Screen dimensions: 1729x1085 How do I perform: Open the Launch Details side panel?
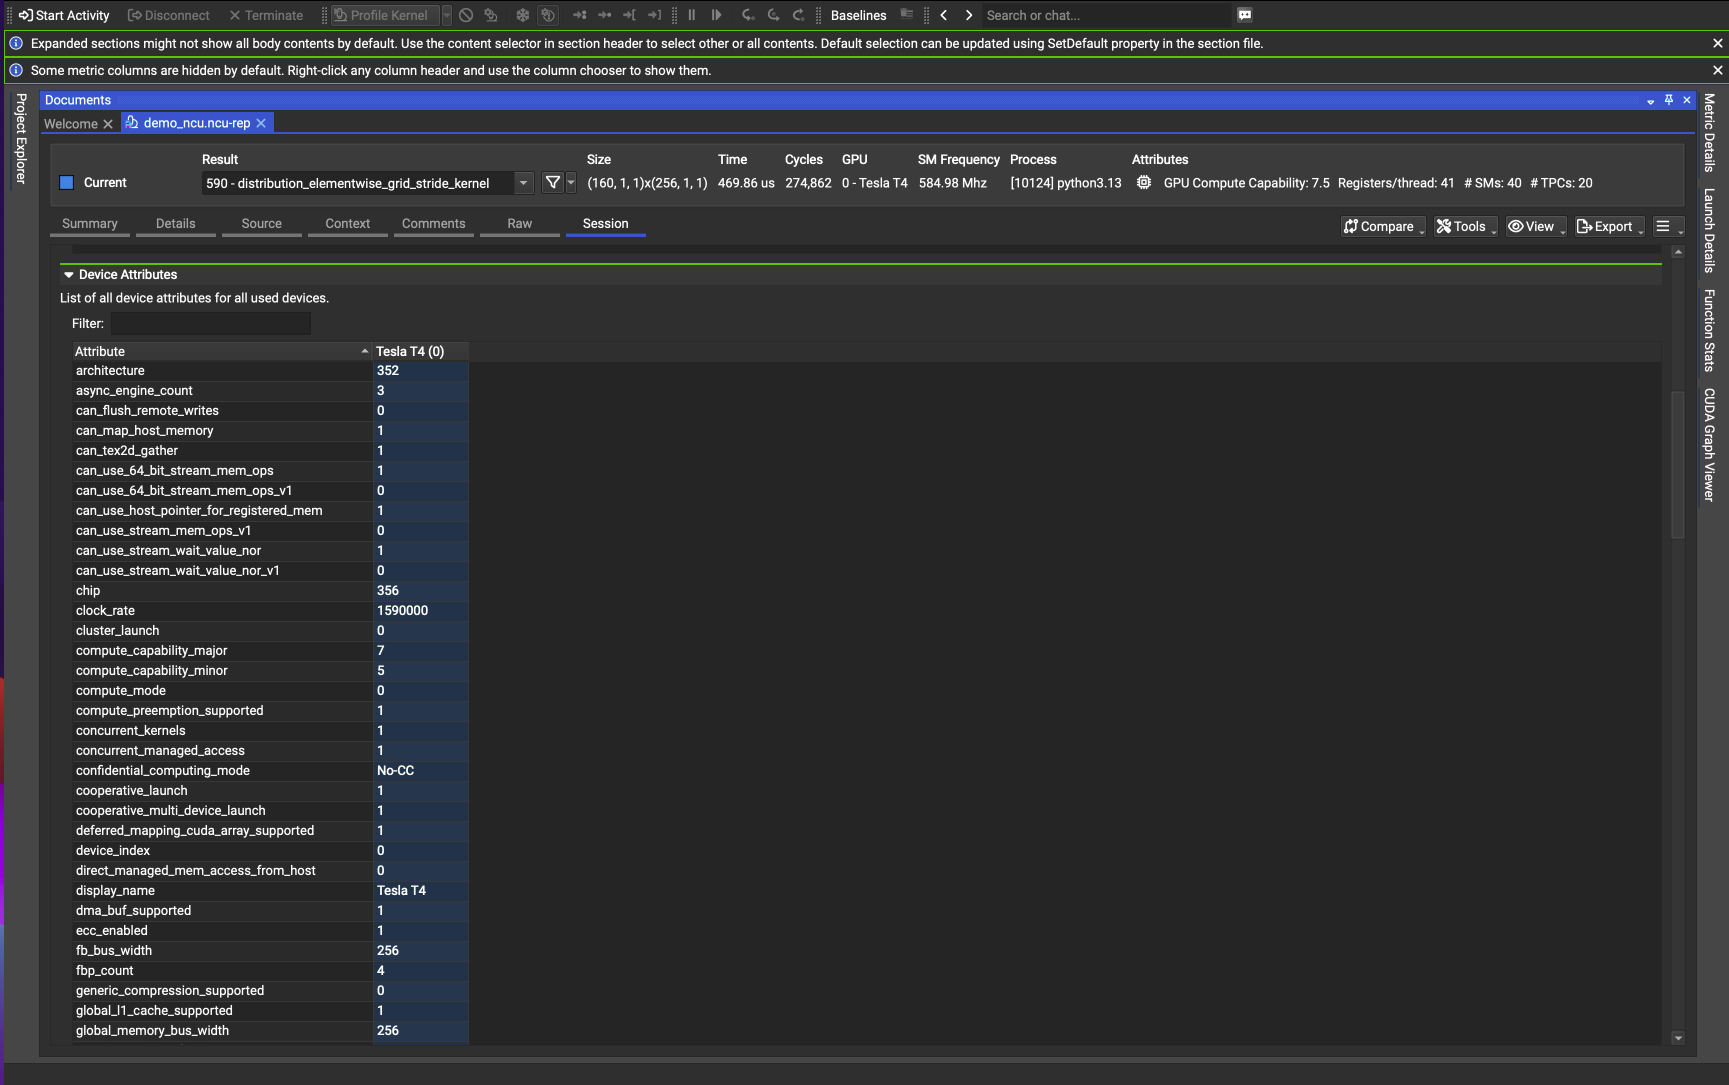click(x=1709, y=230)
